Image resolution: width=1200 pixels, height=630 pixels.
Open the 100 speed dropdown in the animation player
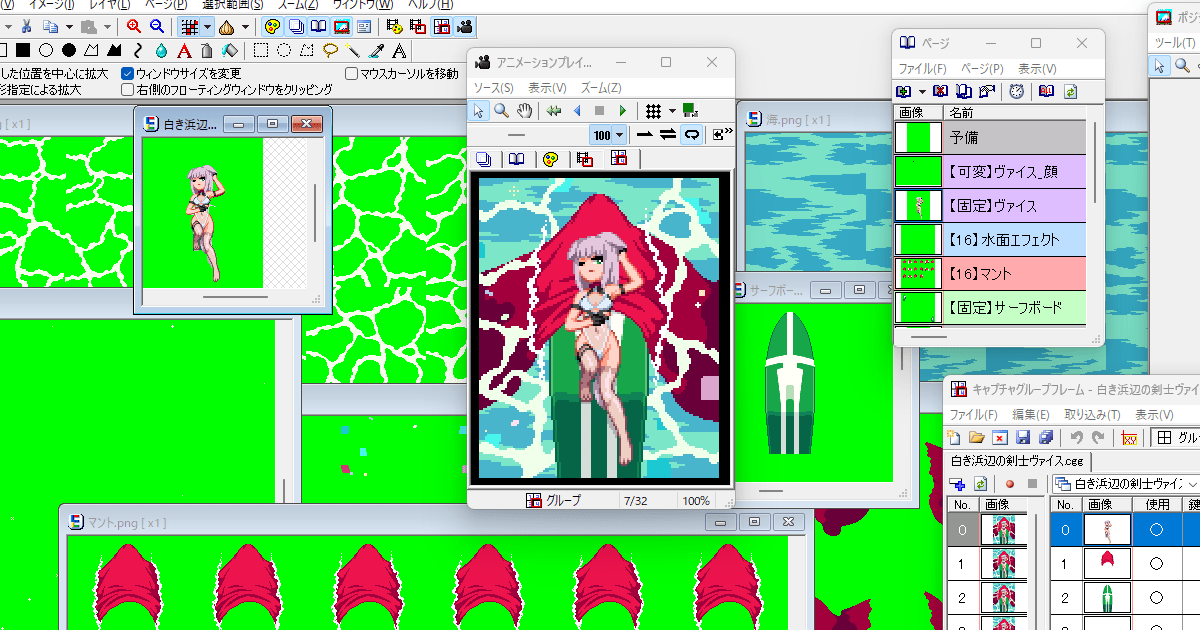coord(620,135)
